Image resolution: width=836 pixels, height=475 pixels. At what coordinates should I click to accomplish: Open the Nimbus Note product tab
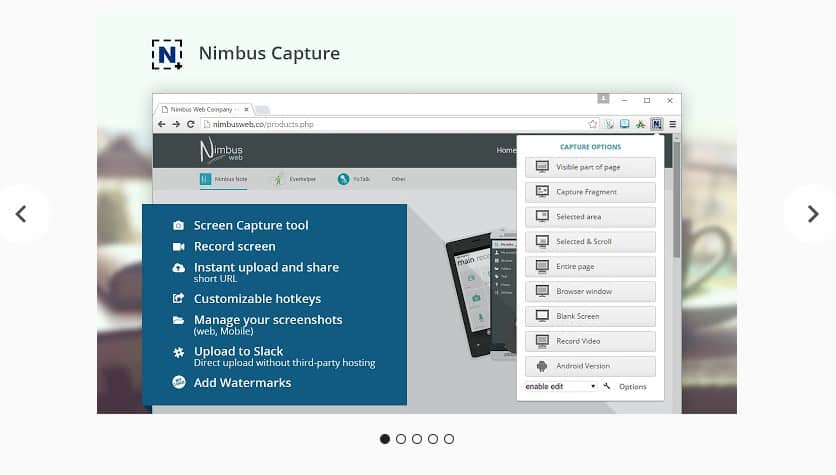click(223, 179)
